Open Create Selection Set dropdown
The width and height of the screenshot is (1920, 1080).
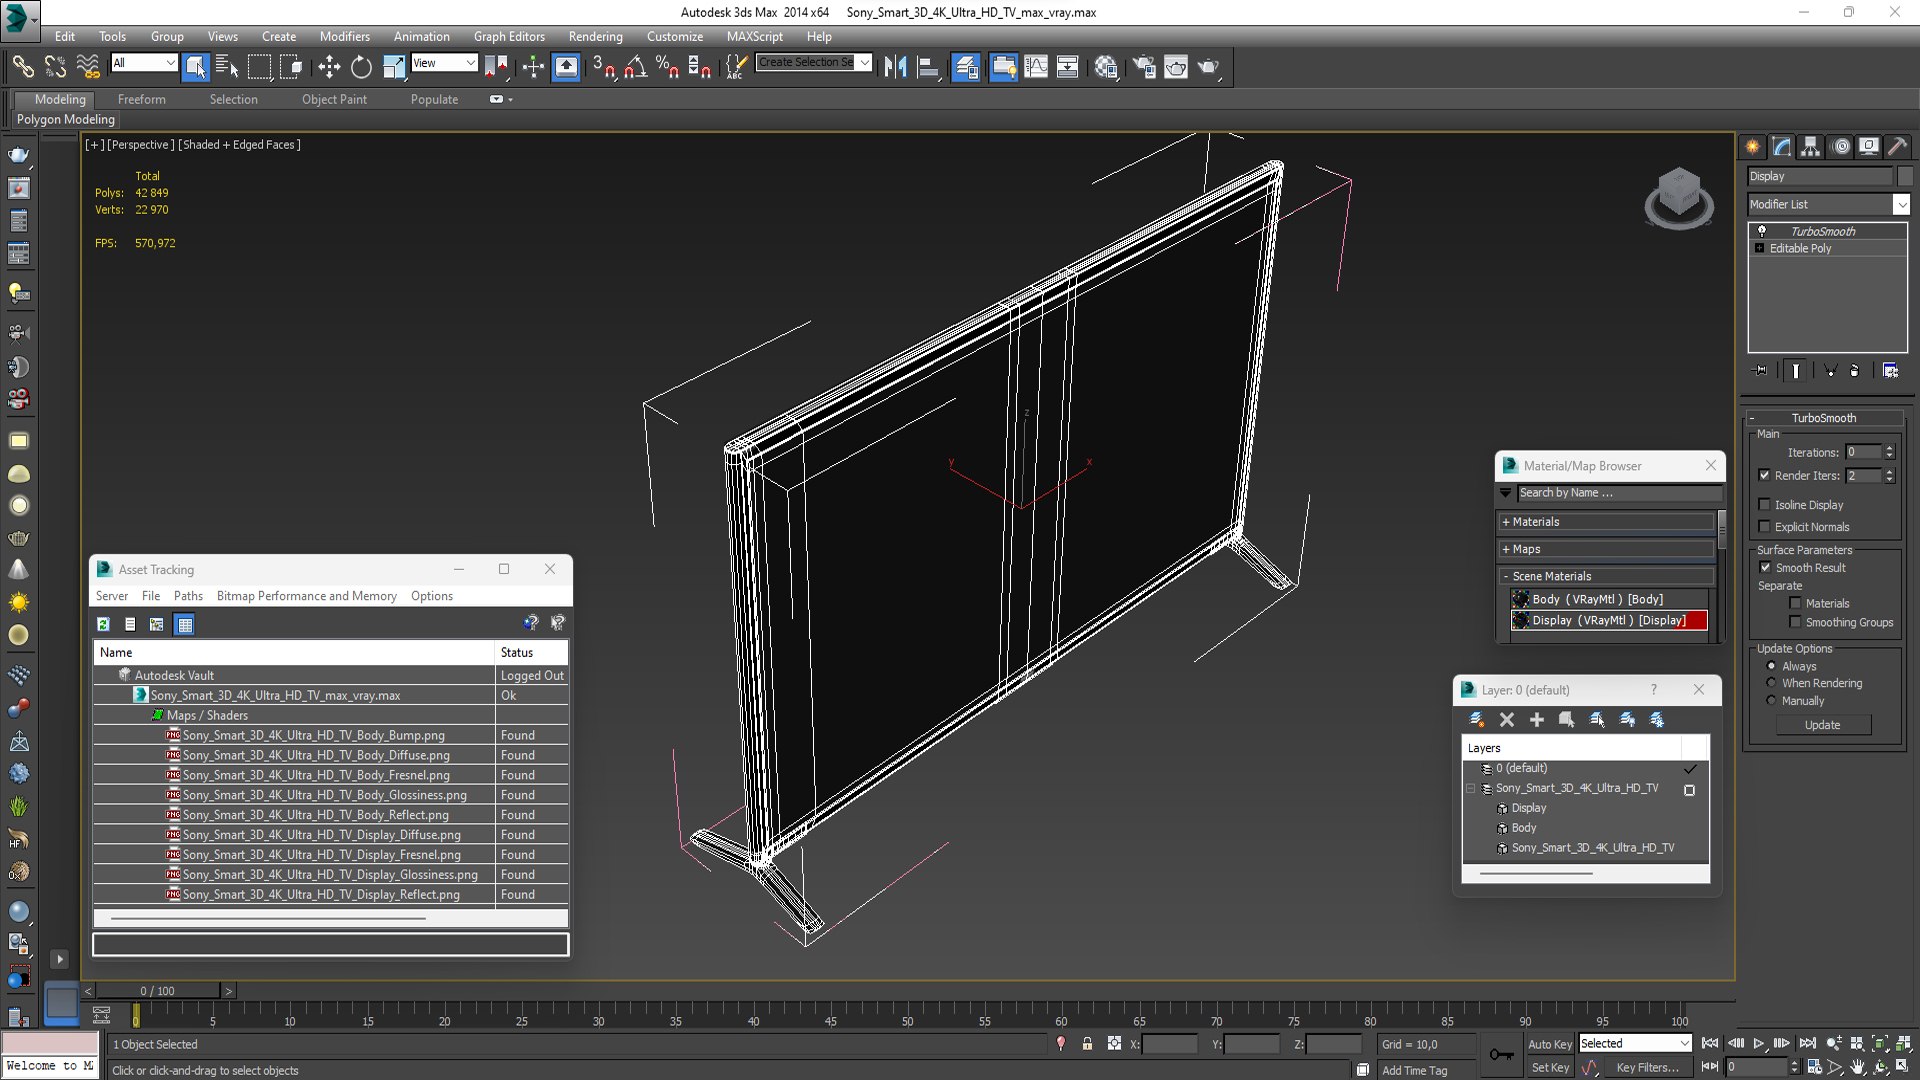click(x=814, y=62)
